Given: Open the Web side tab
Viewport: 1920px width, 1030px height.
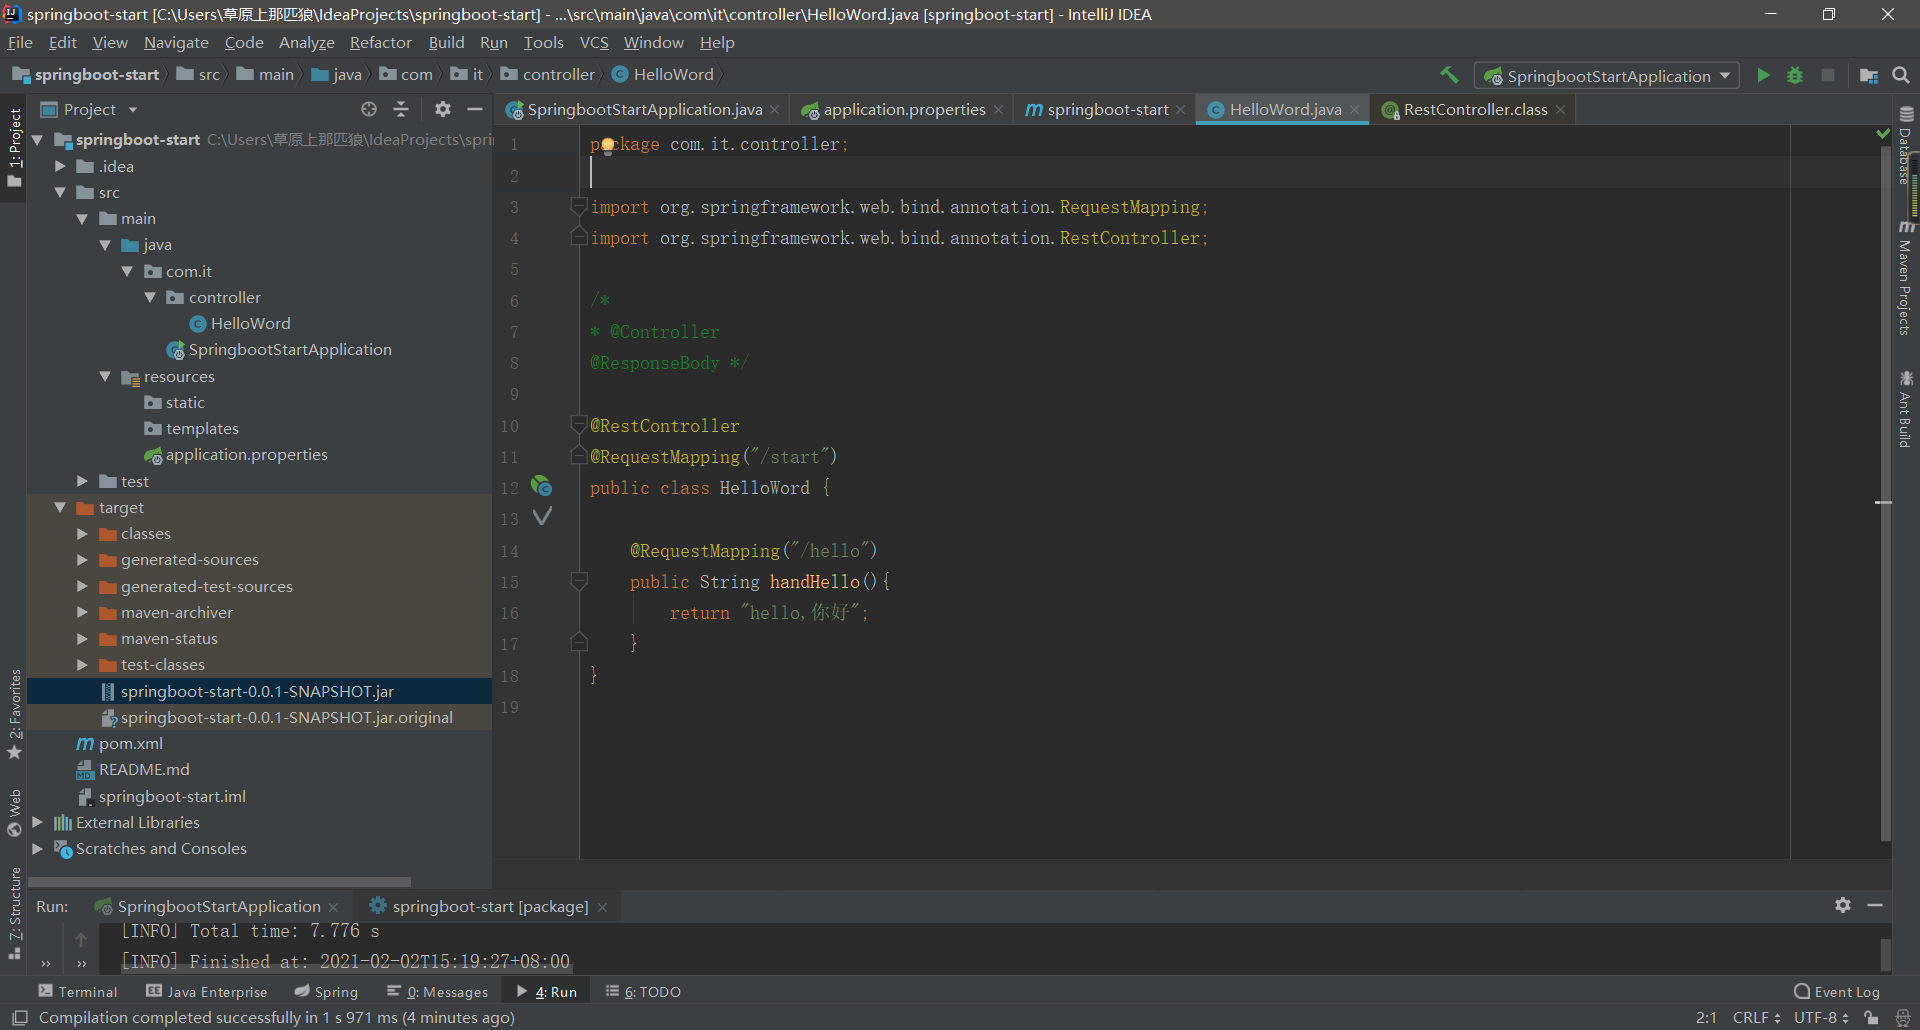Looking at the screenshot, I should point(14,813).
